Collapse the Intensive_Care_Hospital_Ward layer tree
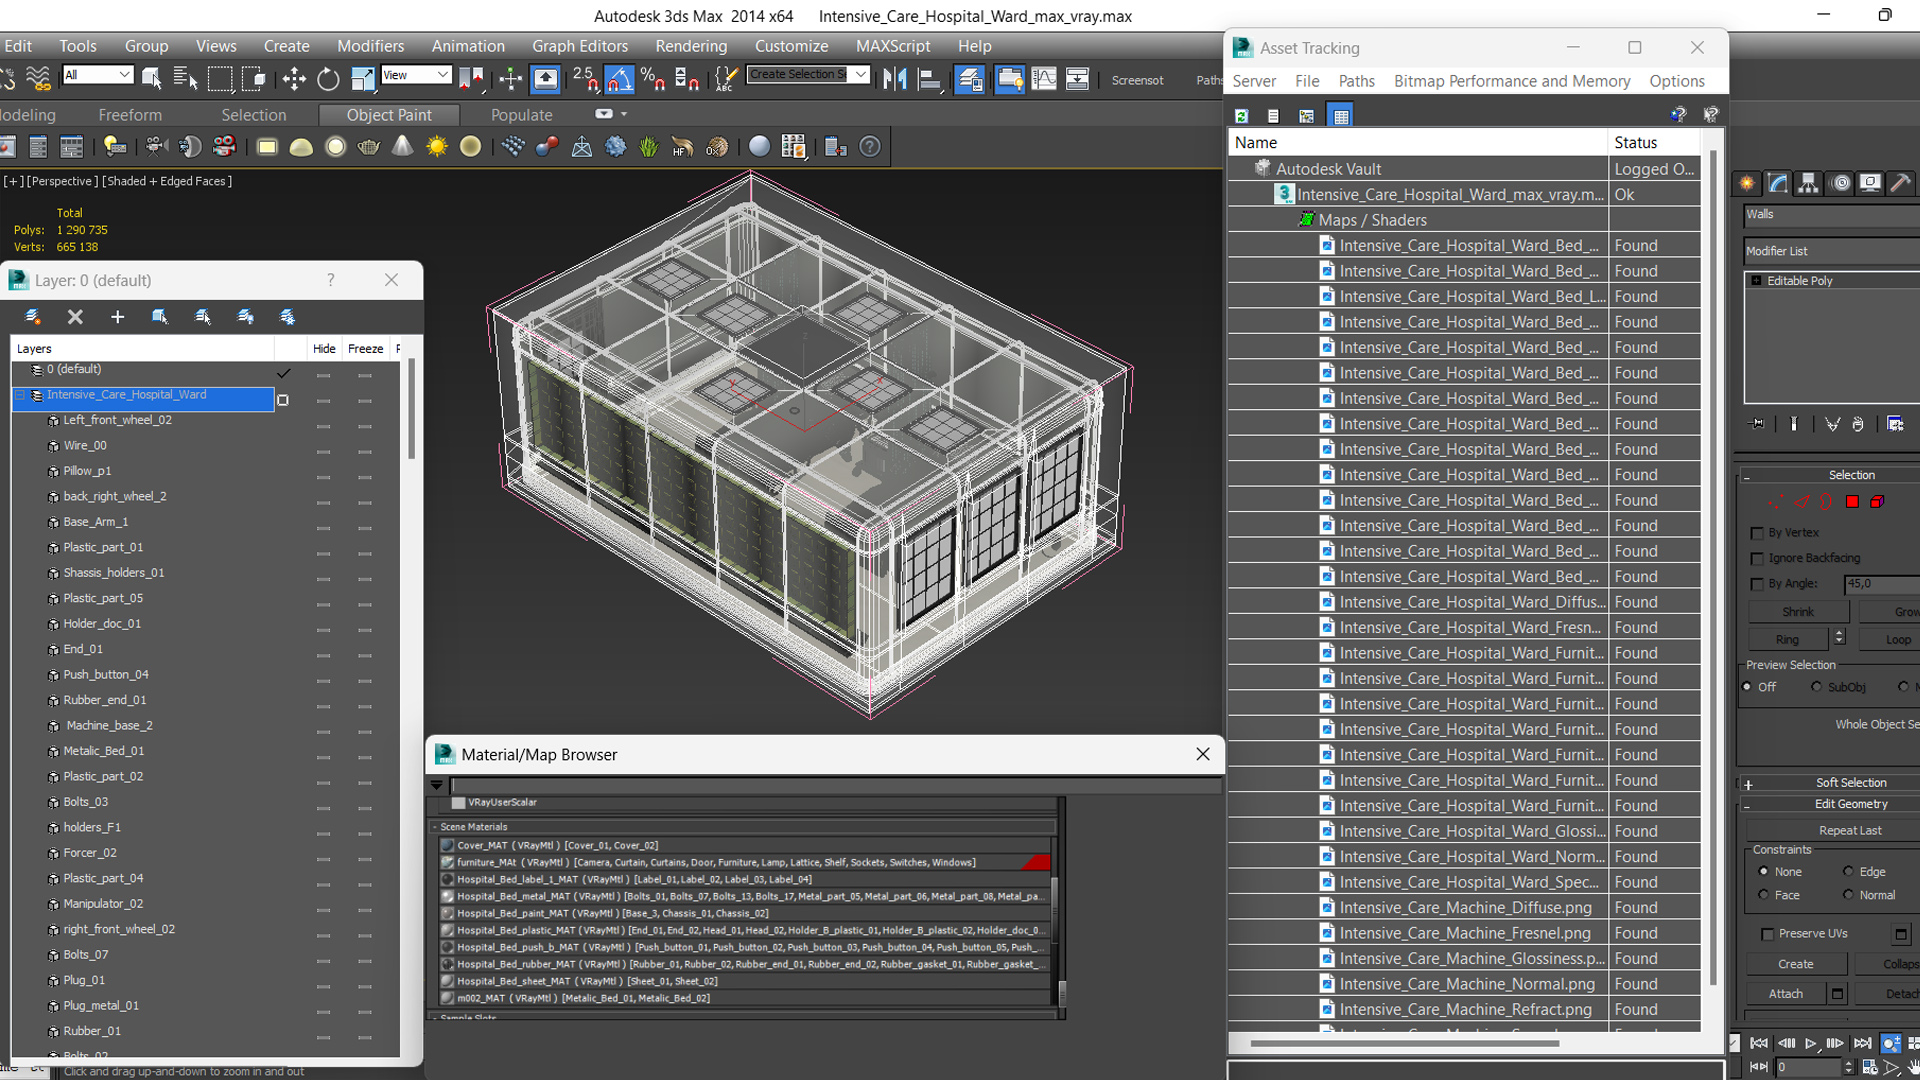Viewport: 1920px width, 1080px height. (x=20, y=395)
